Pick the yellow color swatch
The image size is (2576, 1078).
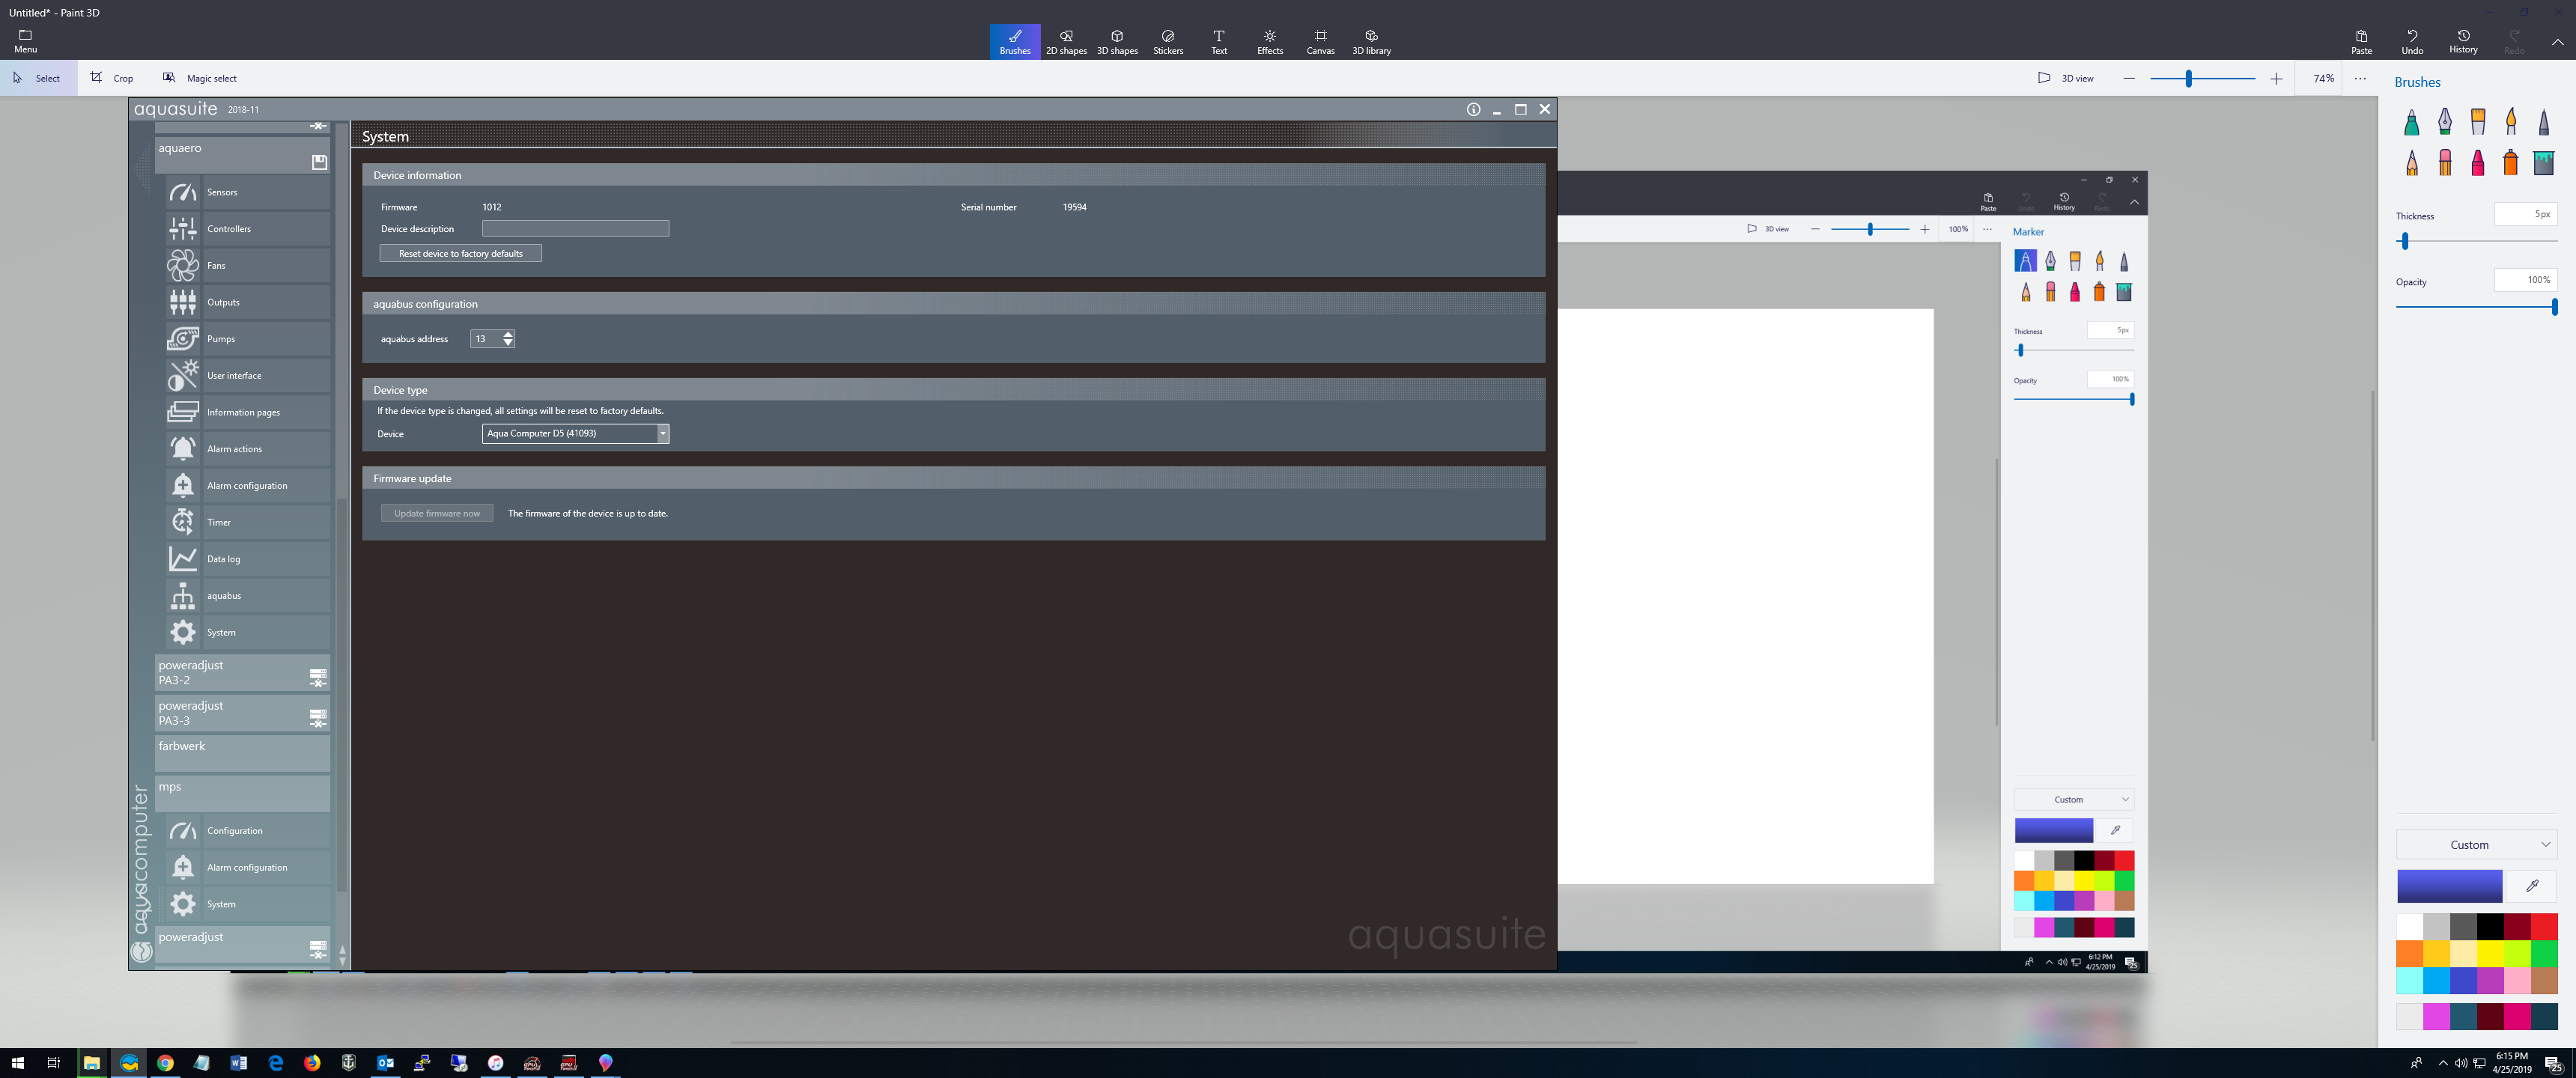point(2490,953)
